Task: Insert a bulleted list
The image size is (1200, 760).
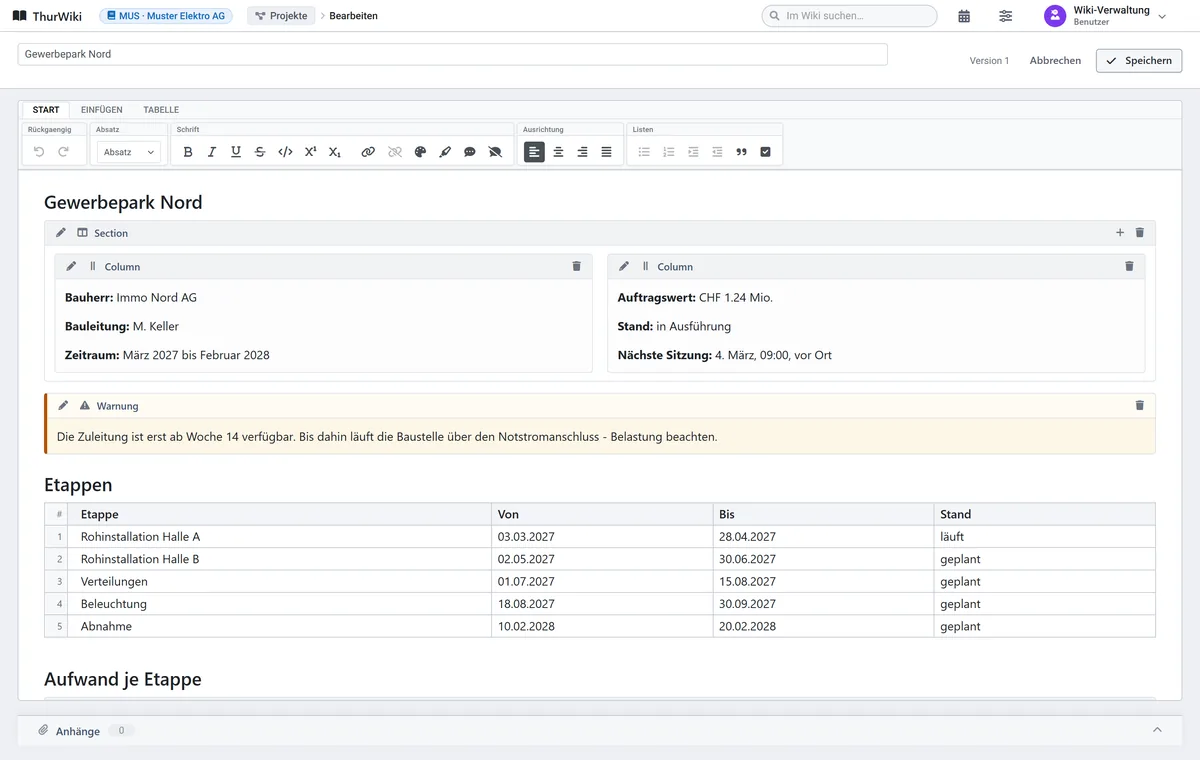Action: click(644, 152)
